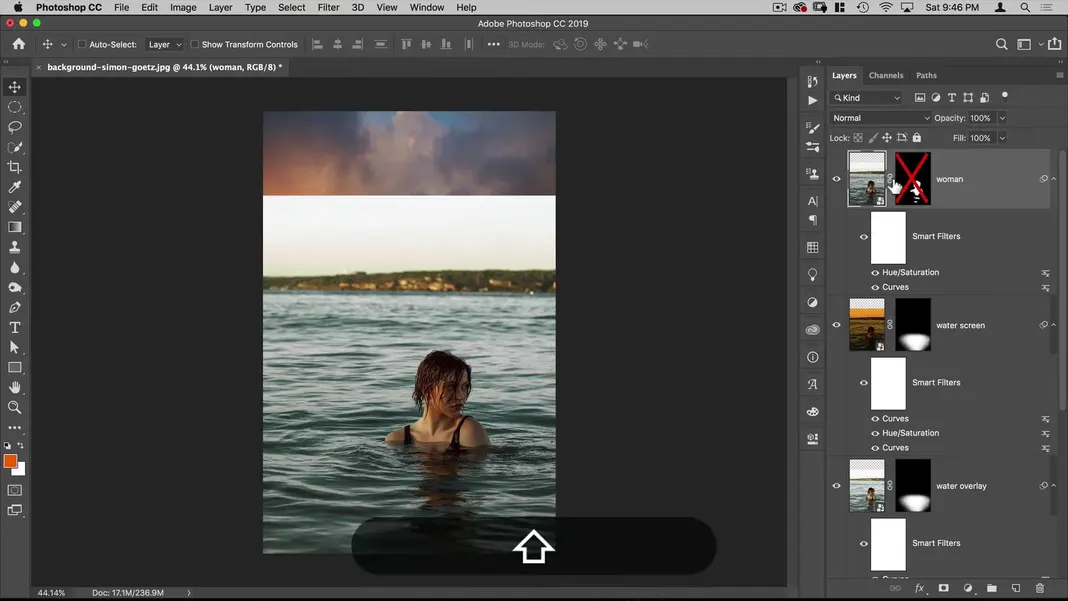The width and height of the screenshot is (1068, 601).
Task: Select the woman layer thumbnail
Action: pyautogui.click(x=866, y=179)
